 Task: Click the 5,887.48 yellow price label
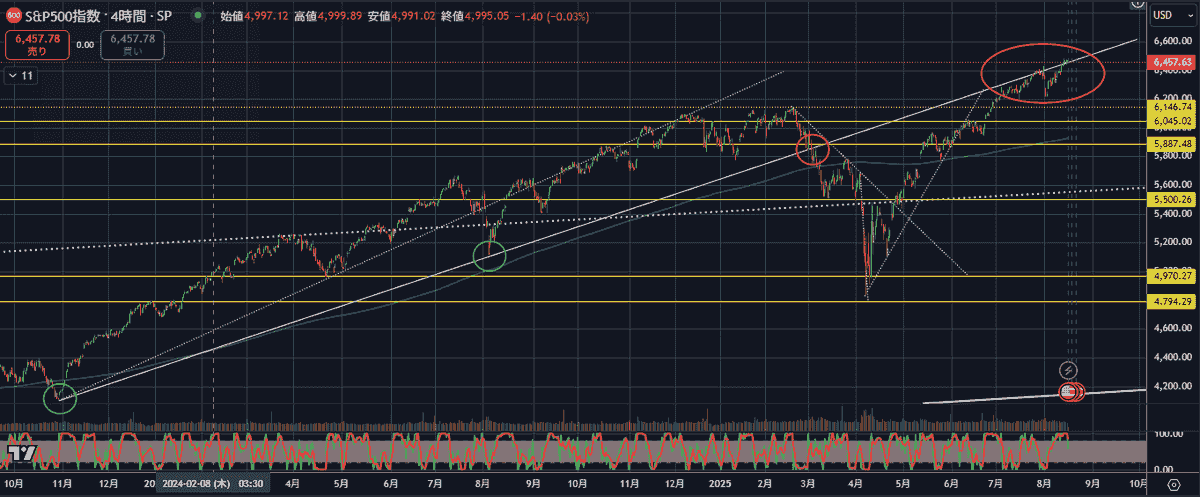coord(1172,144)
